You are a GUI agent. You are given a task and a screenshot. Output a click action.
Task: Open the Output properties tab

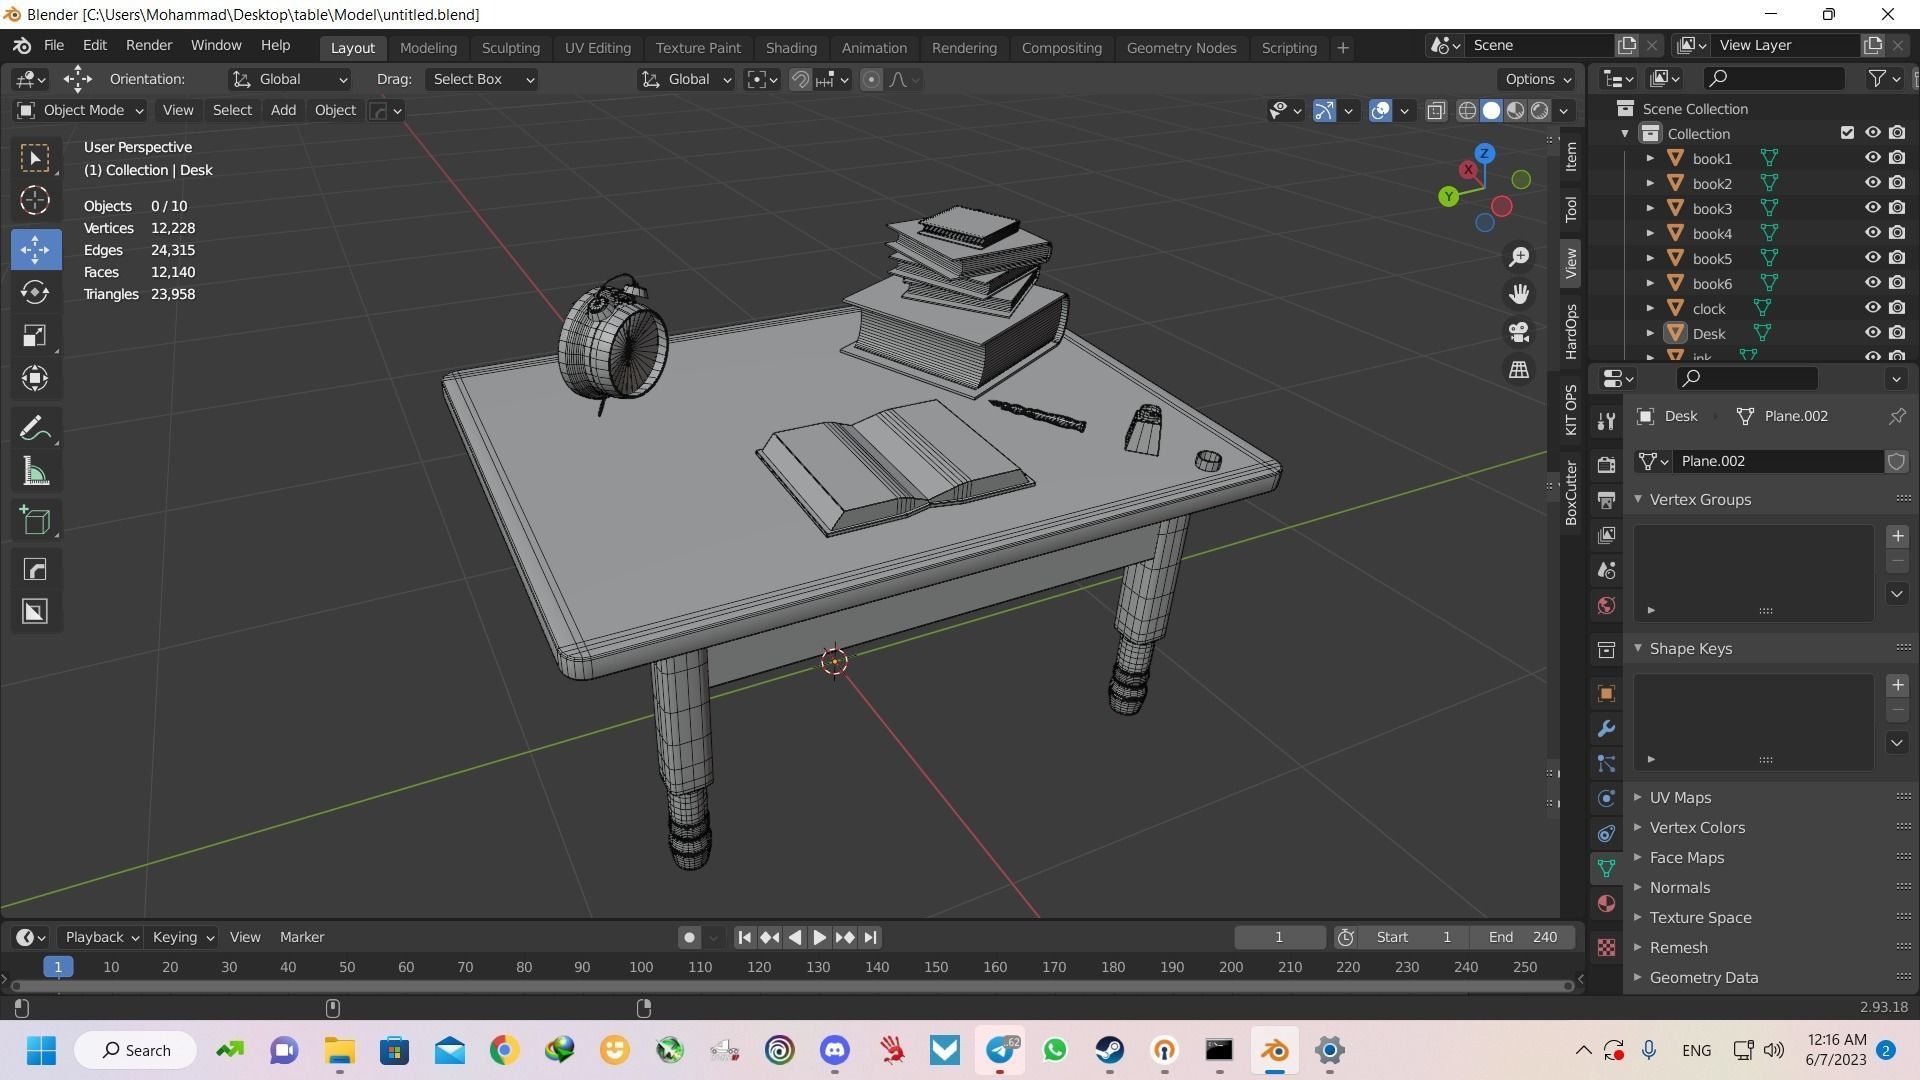click(x=1606, y=500)
